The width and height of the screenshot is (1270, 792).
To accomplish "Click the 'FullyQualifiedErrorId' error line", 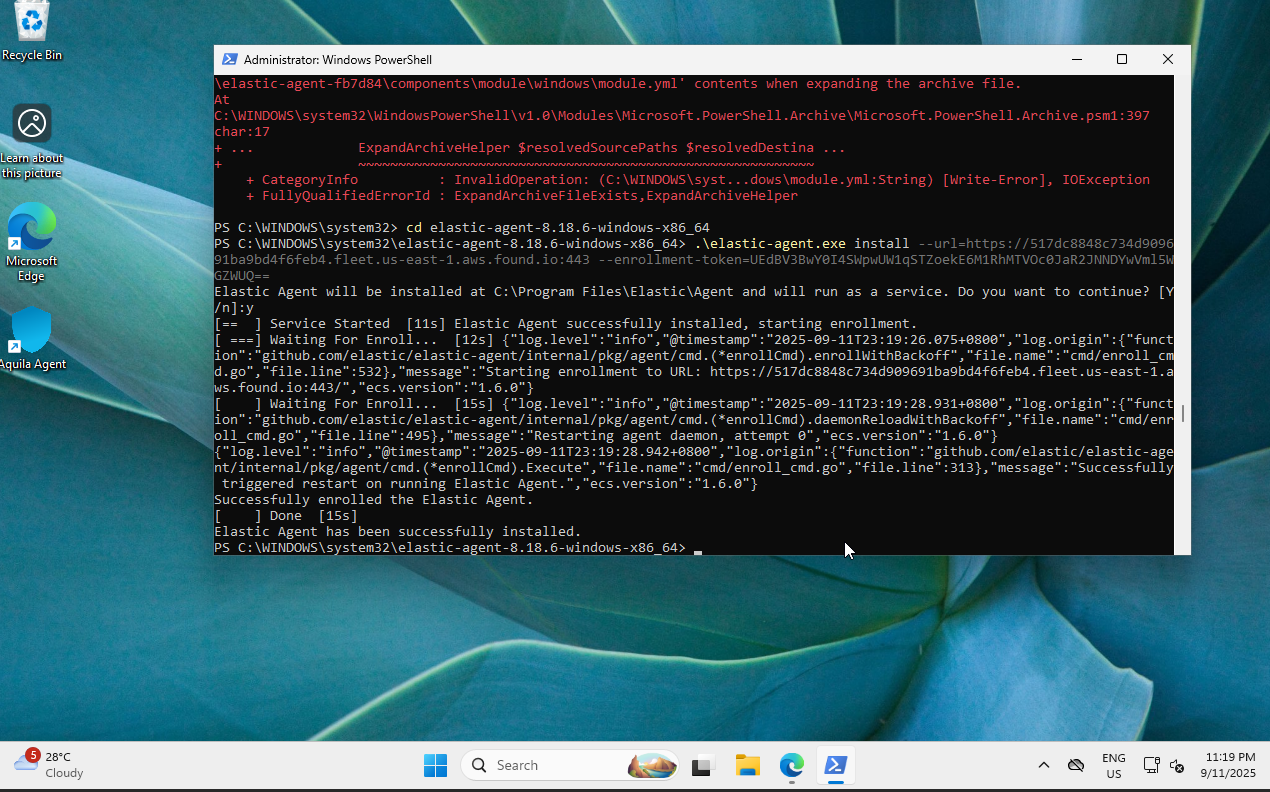I will click(x=522, y=196).
